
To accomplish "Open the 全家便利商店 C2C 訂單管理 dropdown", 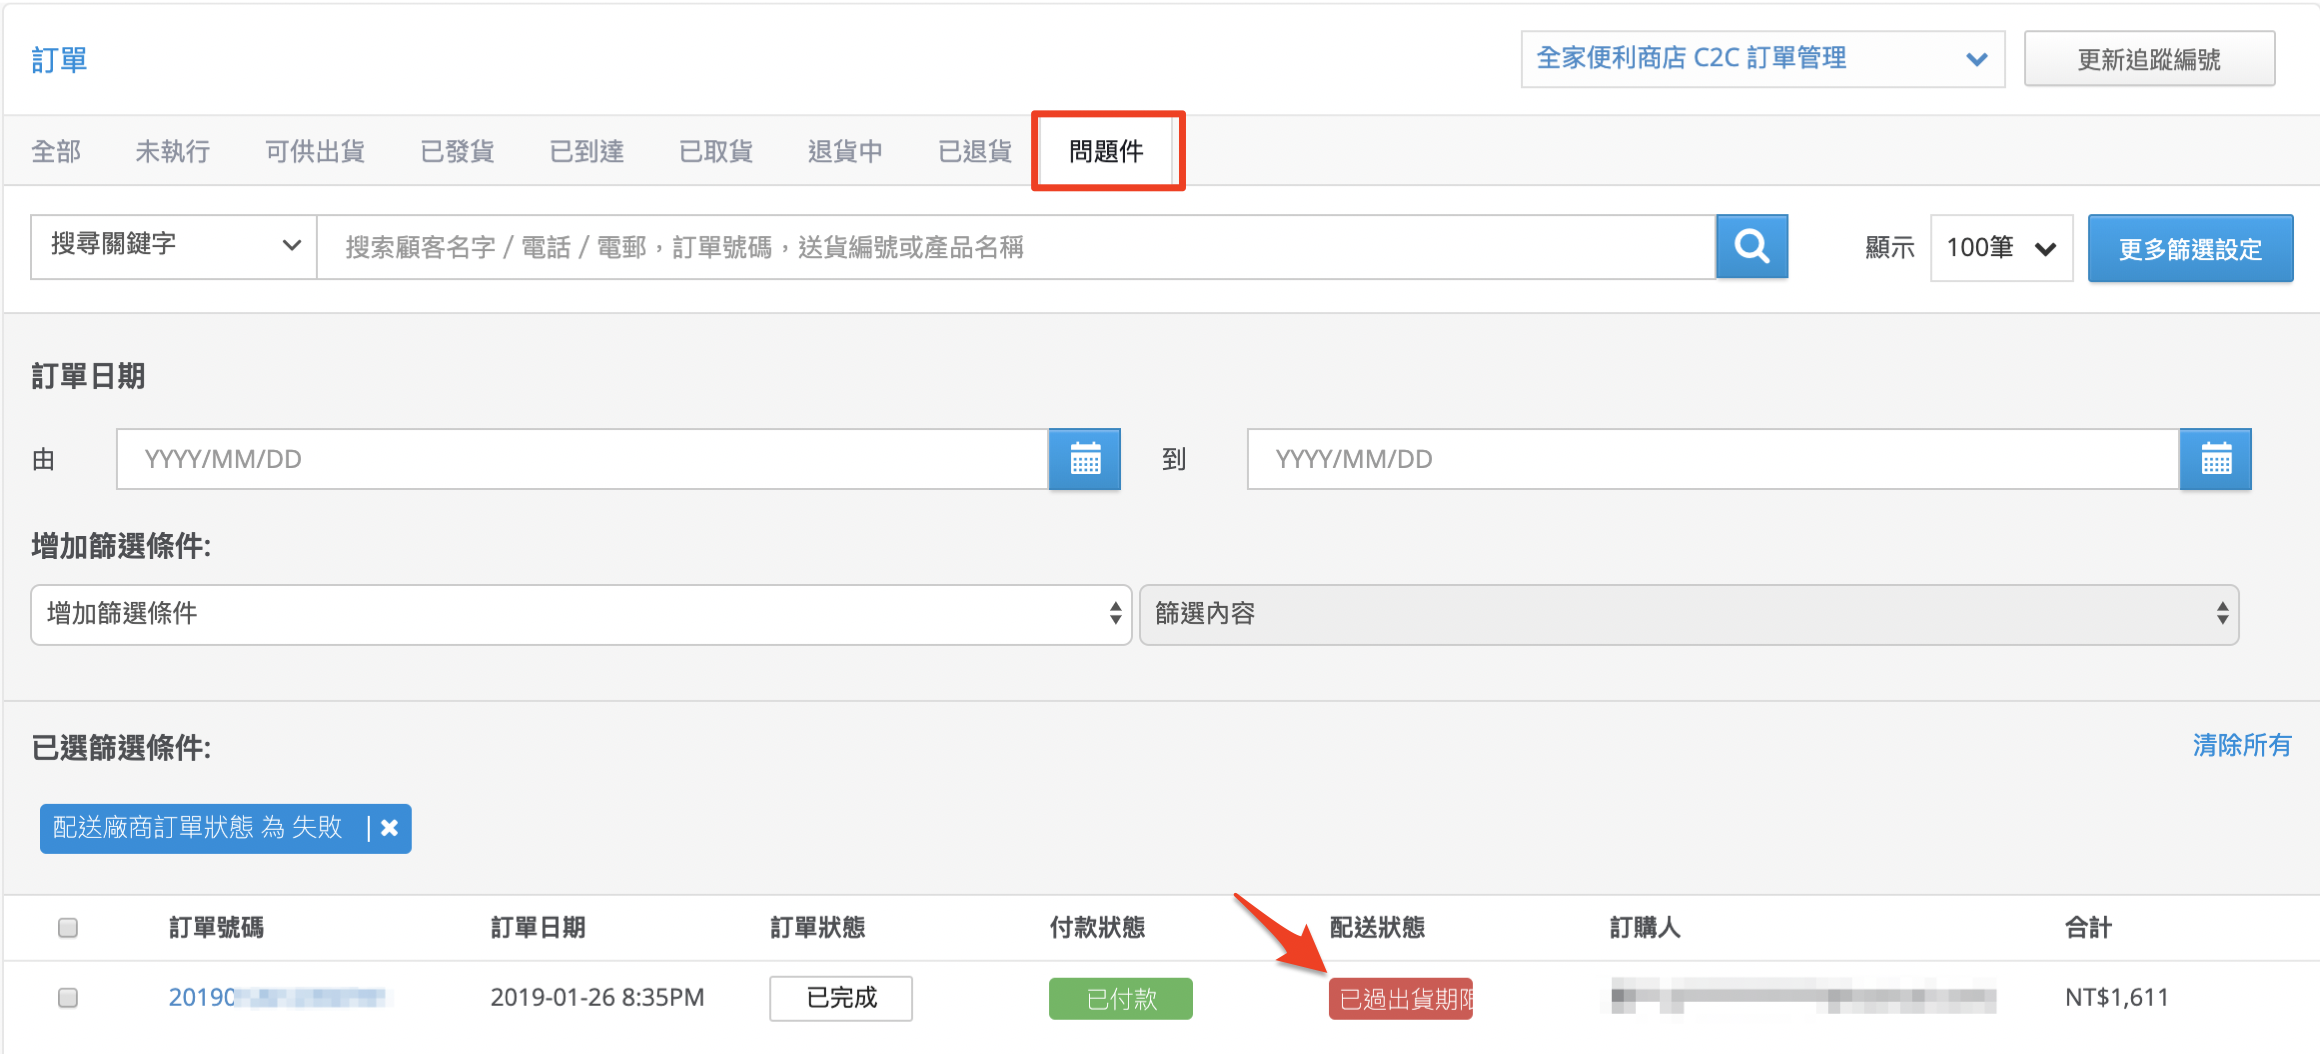I will 1763,59.
